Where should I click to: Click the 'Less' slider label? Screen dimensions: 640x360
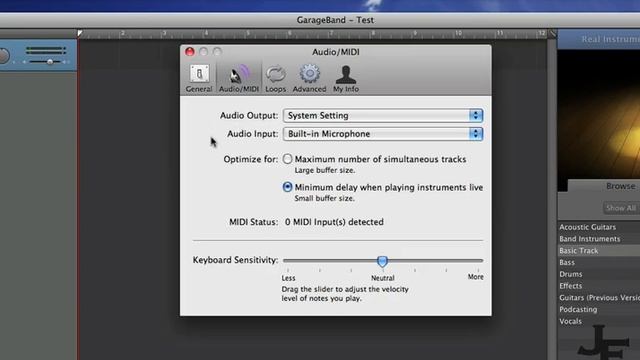pos(288,278)
